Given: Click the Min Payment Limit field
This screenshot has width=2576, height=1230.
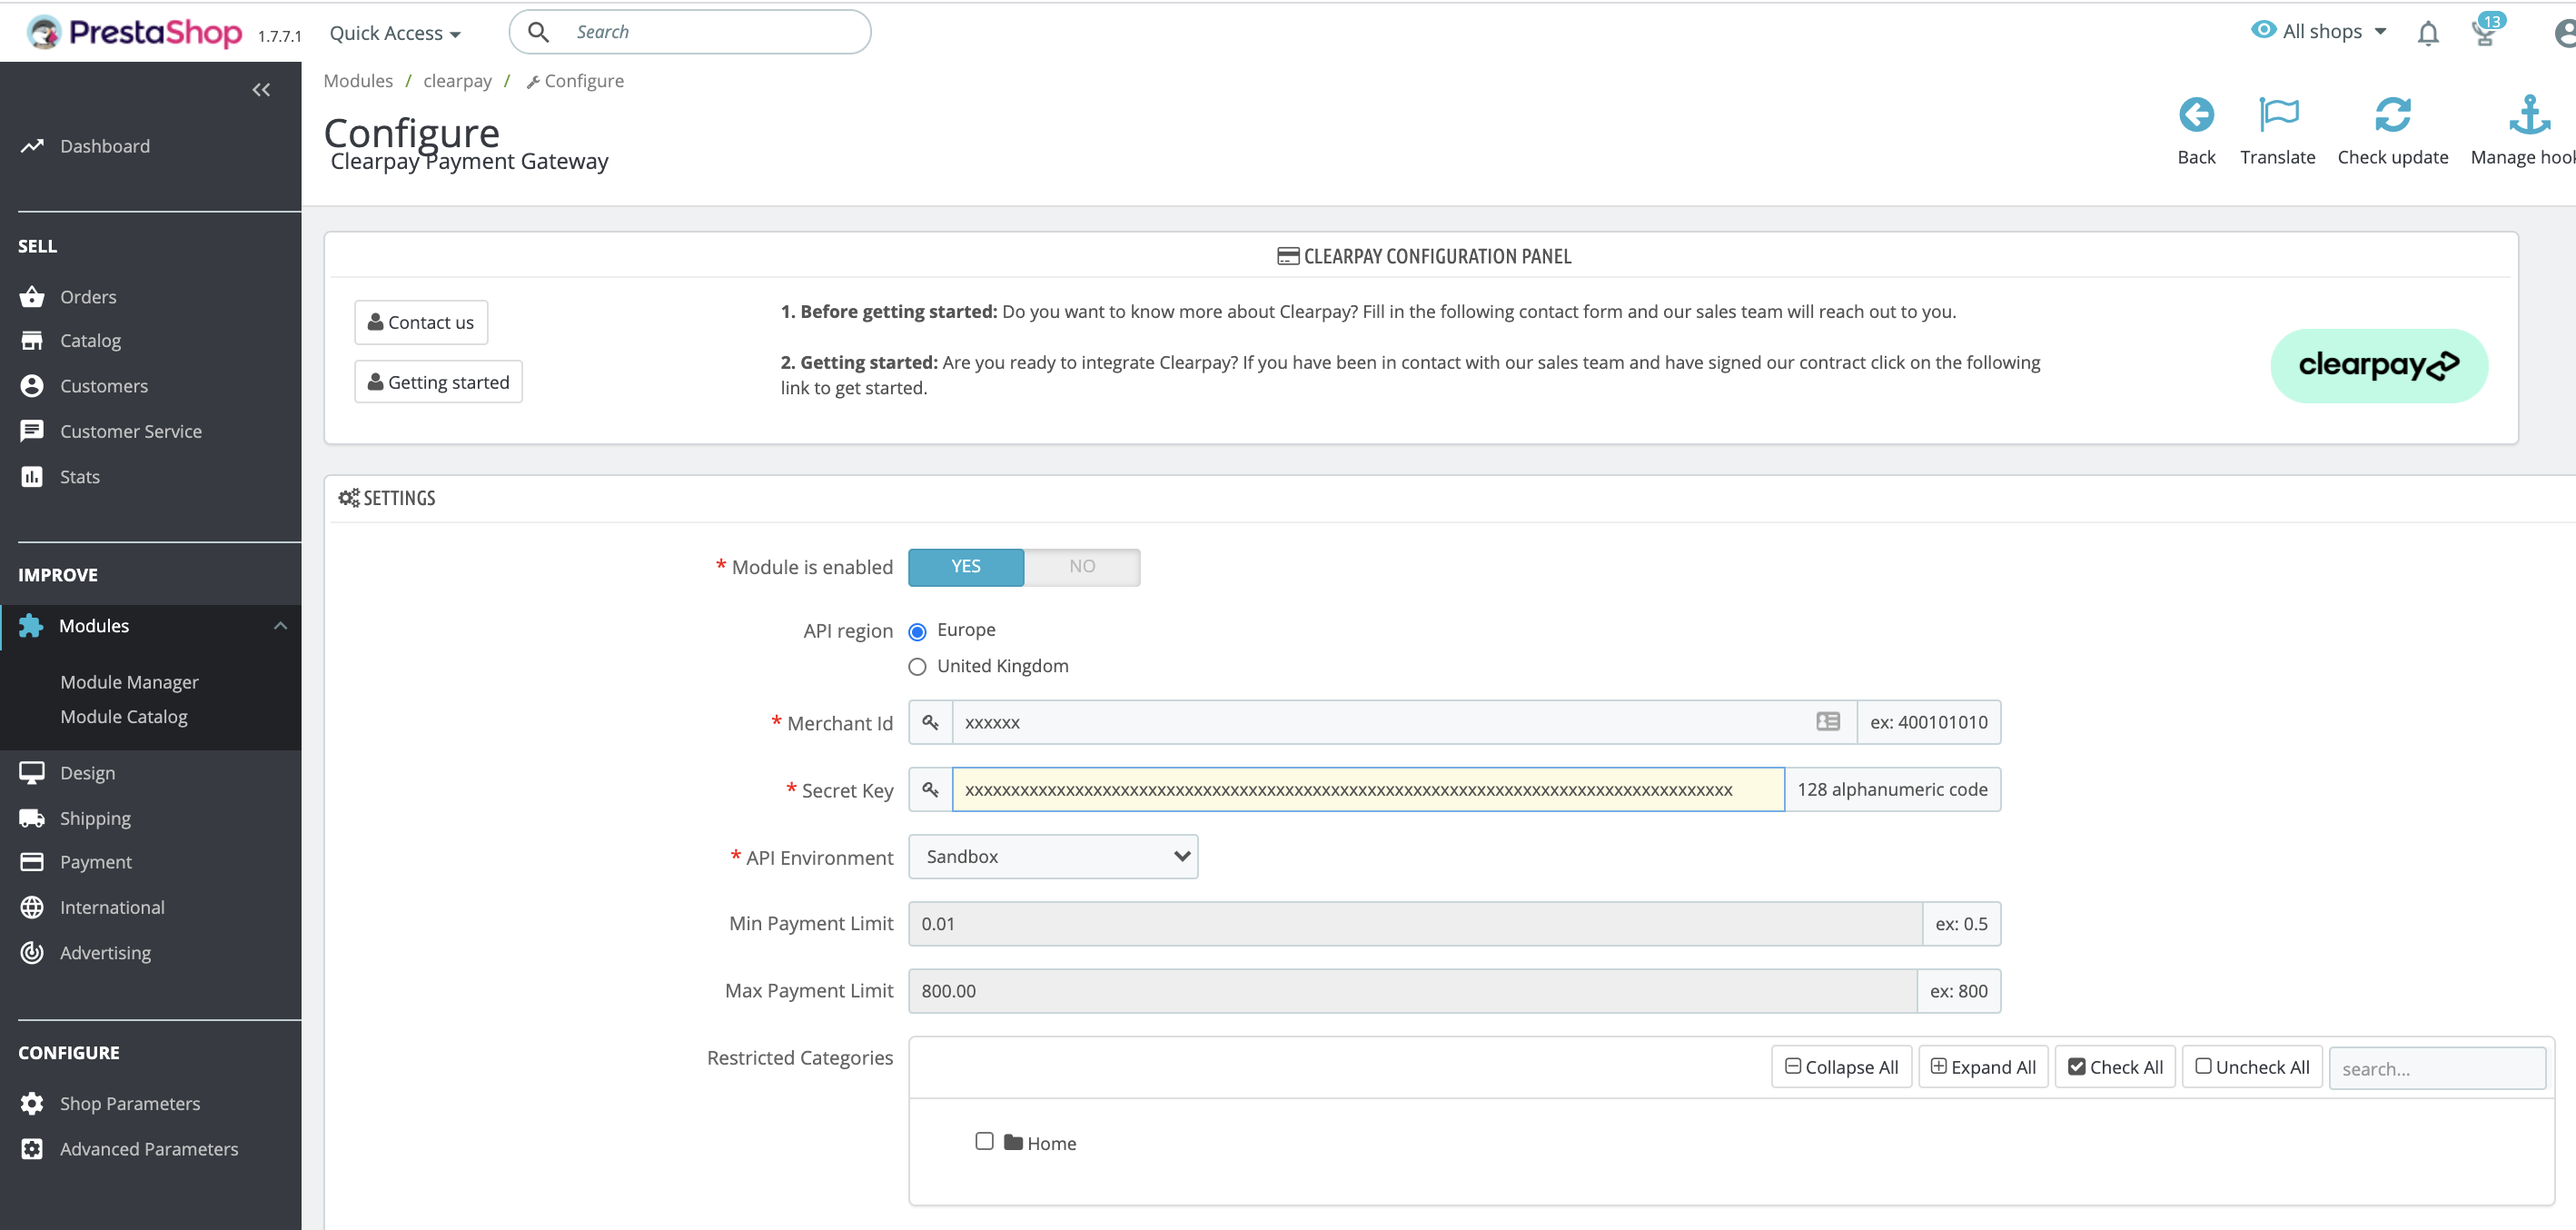Looking at the screenshot, I should tap(1415, 924).
